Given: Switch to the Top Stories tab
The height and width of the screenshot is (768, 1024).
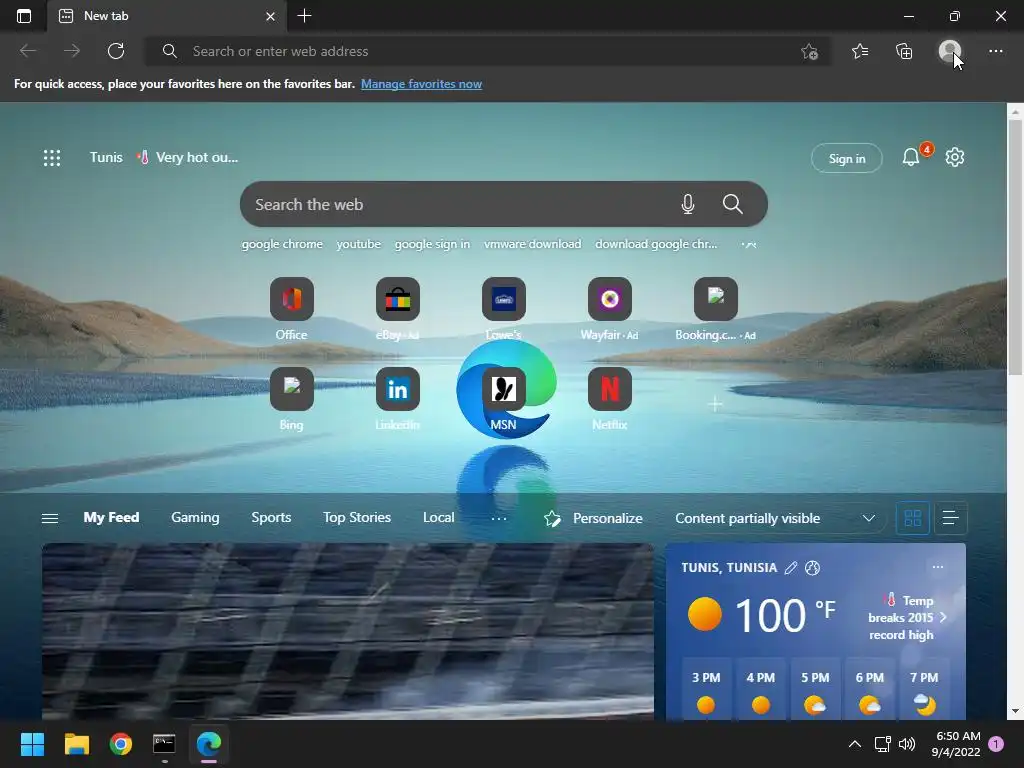Looking at the screenshot, I should 357,517.
